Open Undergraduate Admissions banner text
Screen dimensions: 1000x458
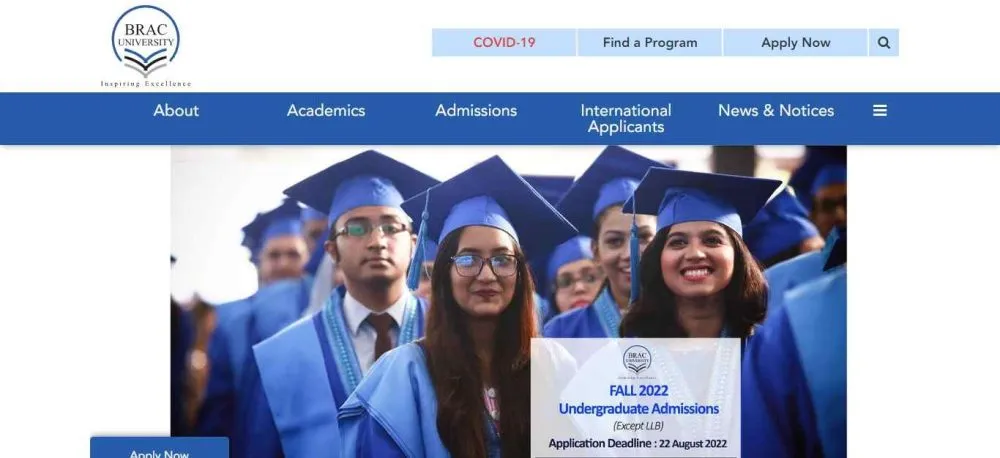point(638,409)
